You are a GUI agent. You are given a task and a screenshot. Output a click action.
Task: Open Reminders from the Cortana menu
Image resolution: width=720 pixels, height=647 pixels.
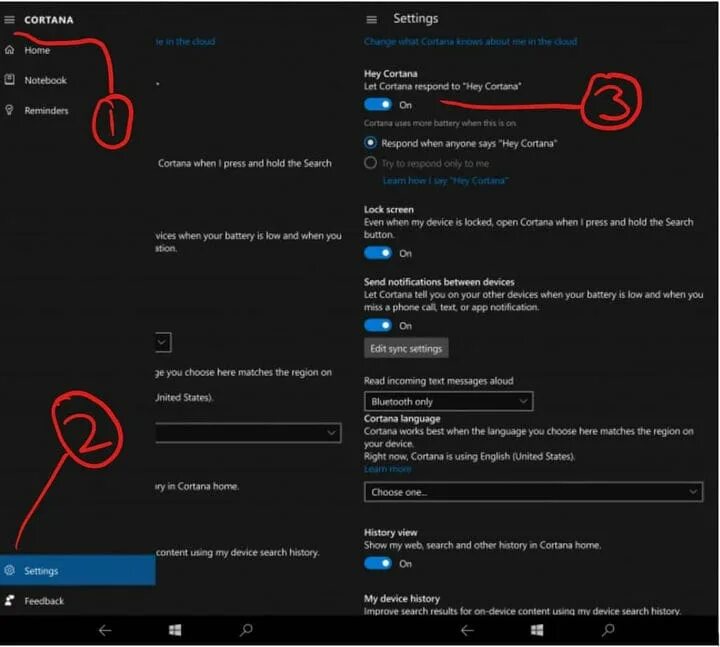(x=46, y=111)
